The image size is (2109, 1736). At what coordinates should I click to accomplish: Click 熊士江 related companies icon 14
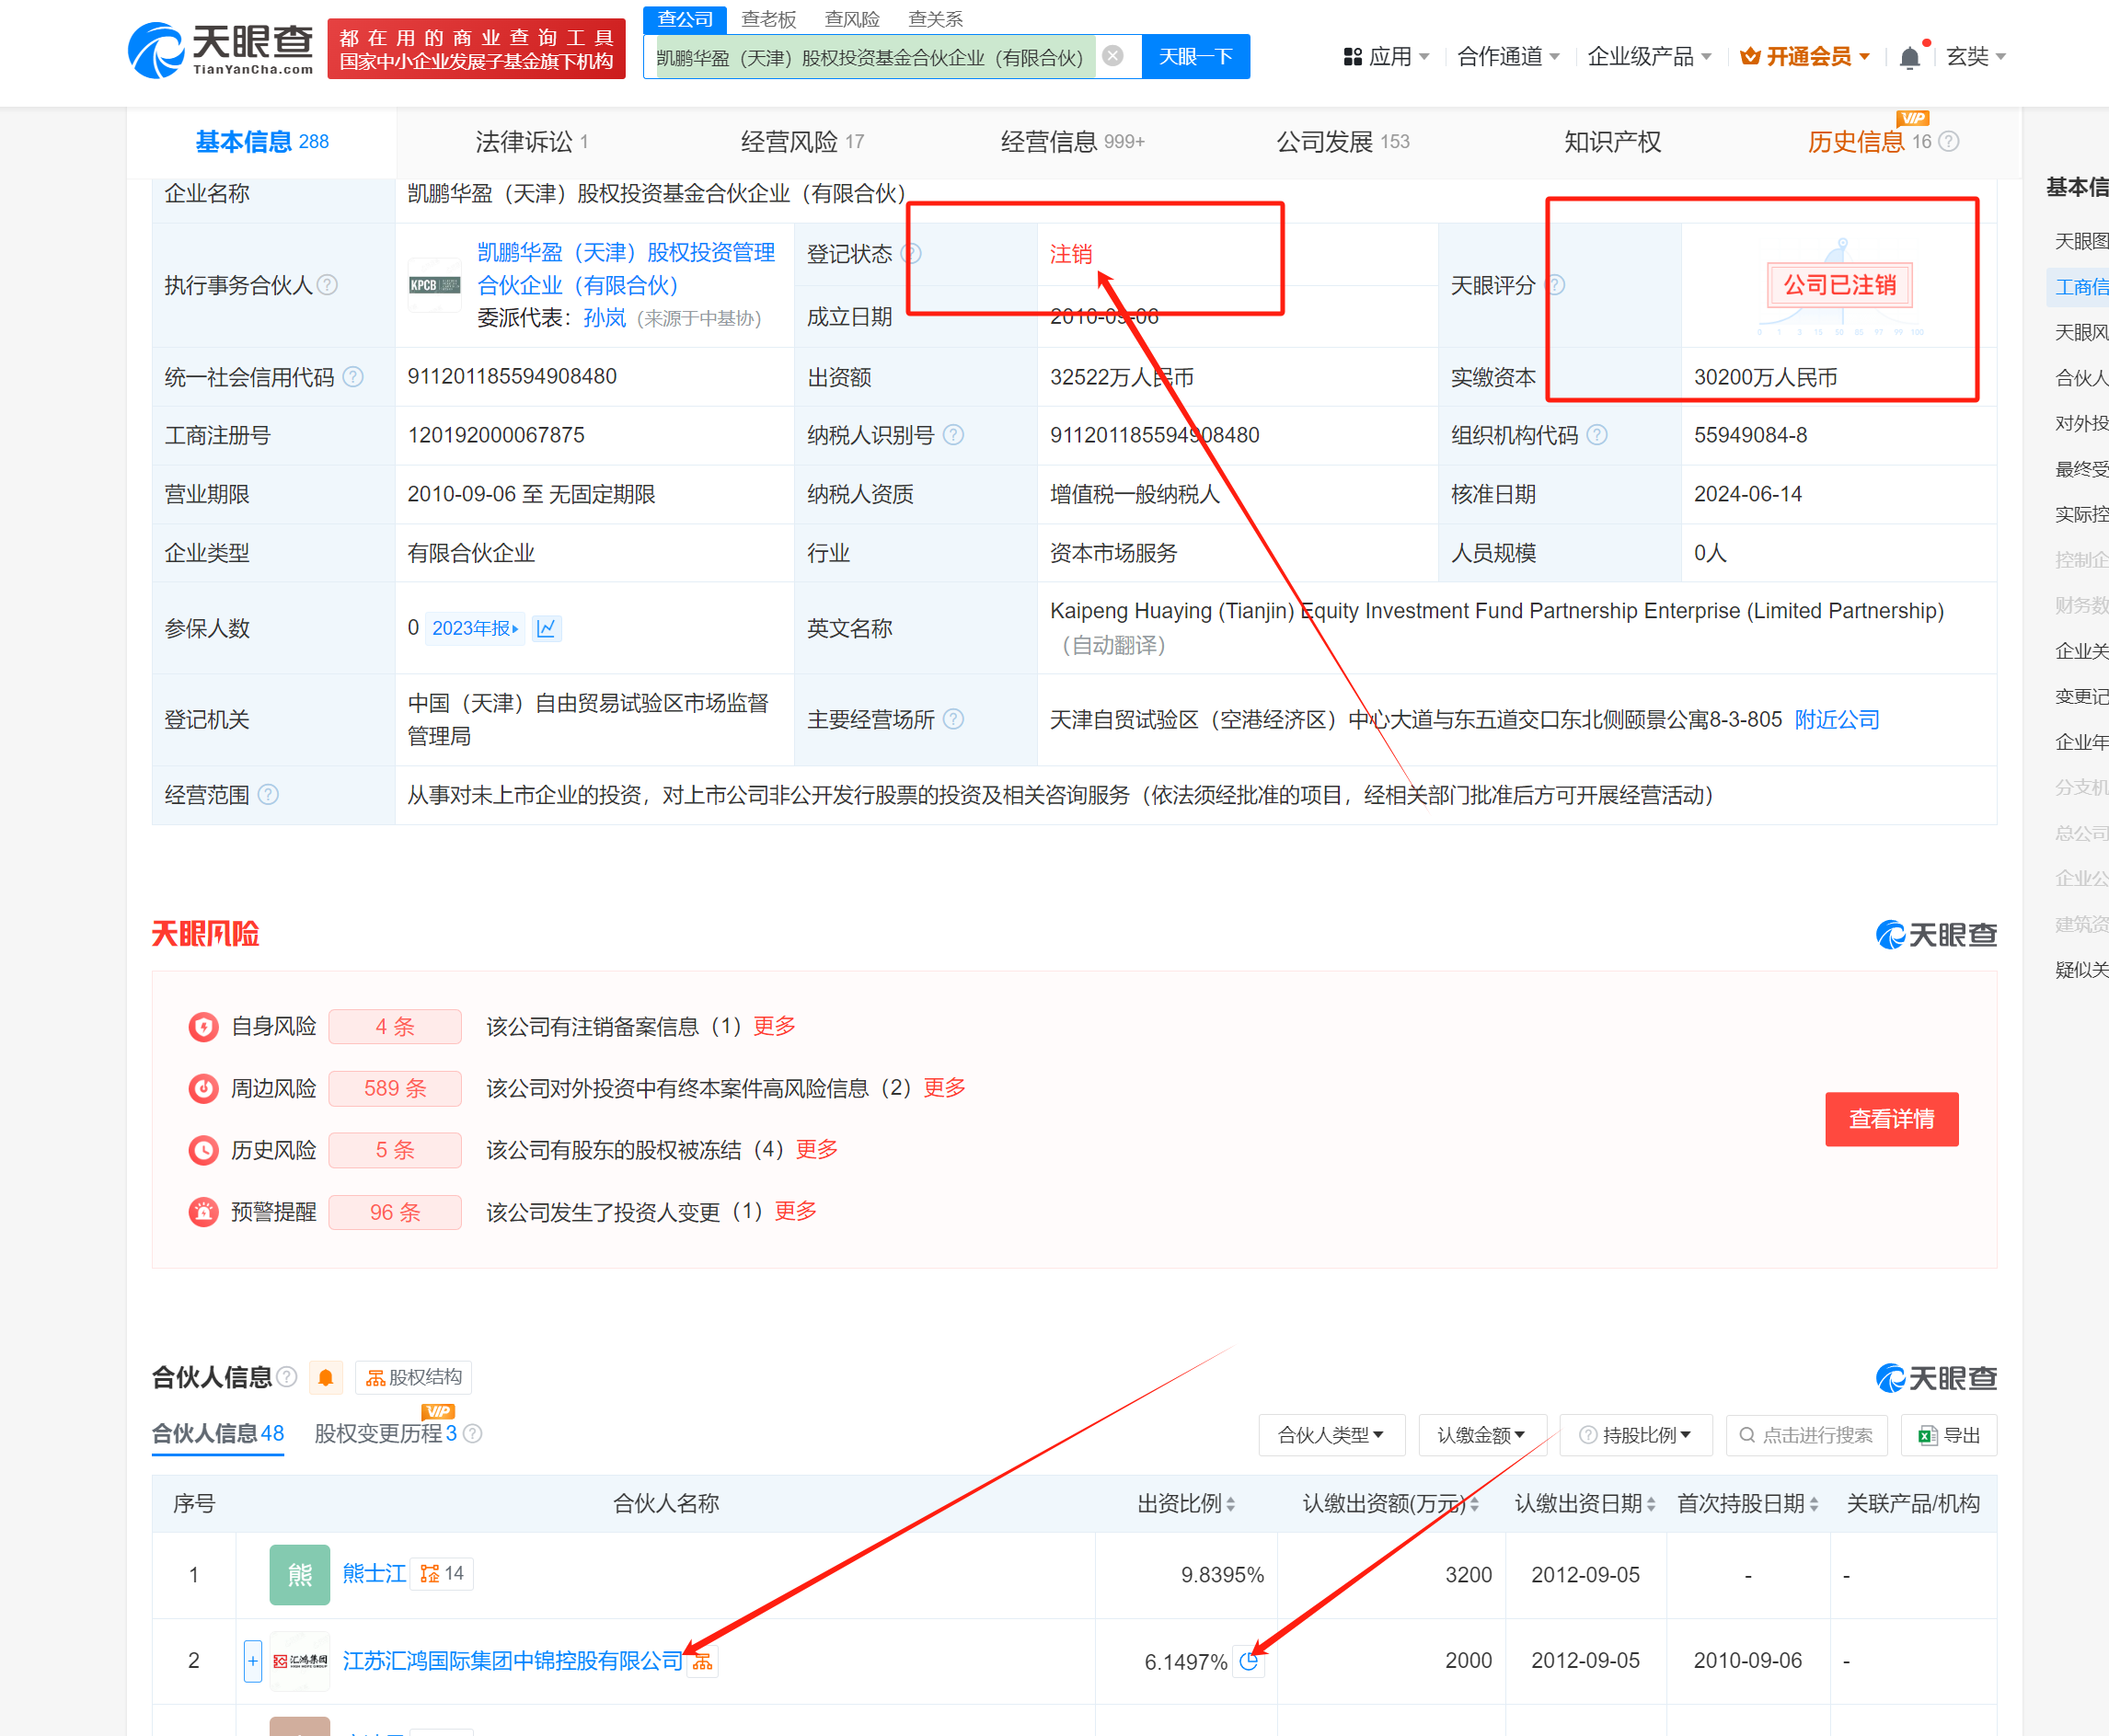point(442,1574)
